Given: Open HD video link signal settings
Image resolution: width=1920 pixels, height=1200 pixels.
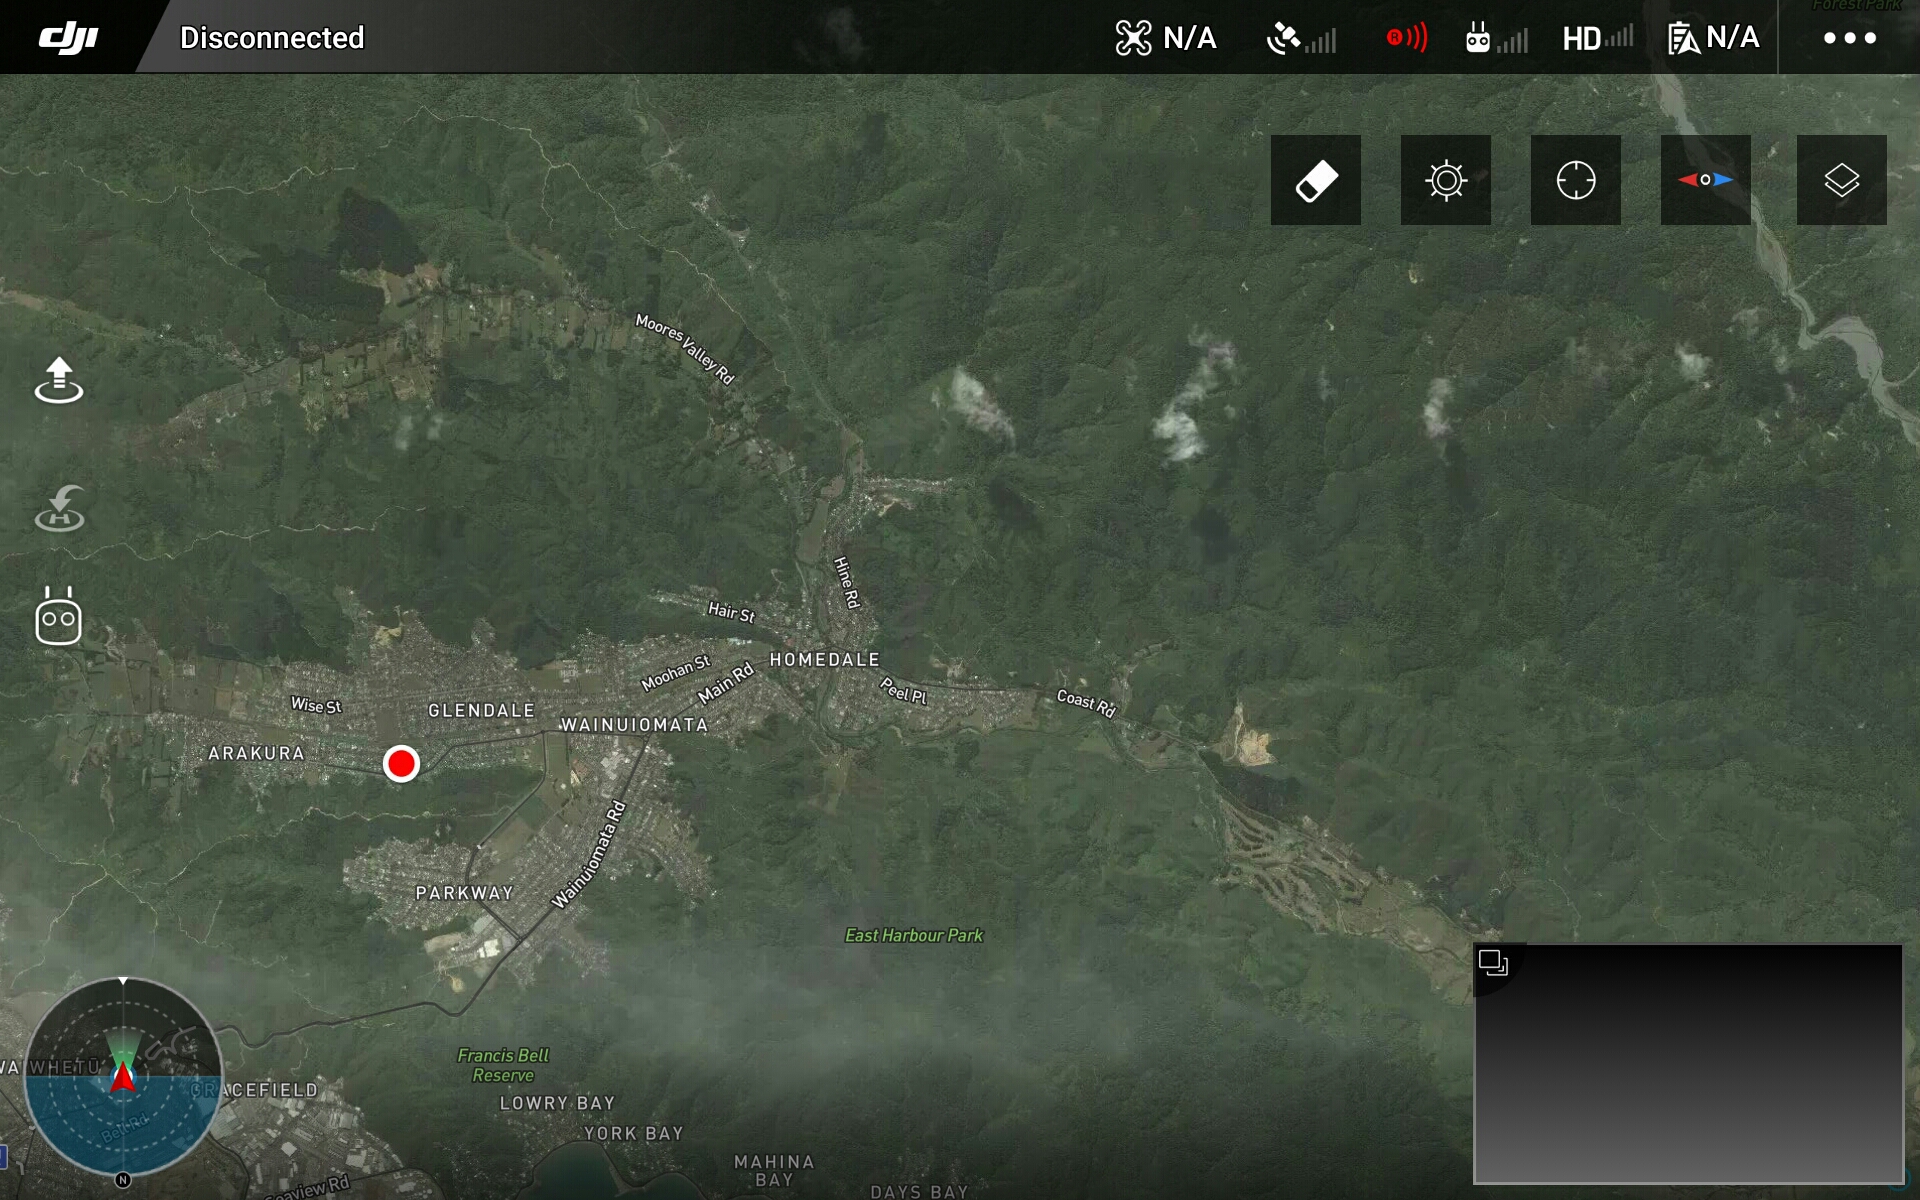Looking at the screenshot, I should [x=1597, y=38].
